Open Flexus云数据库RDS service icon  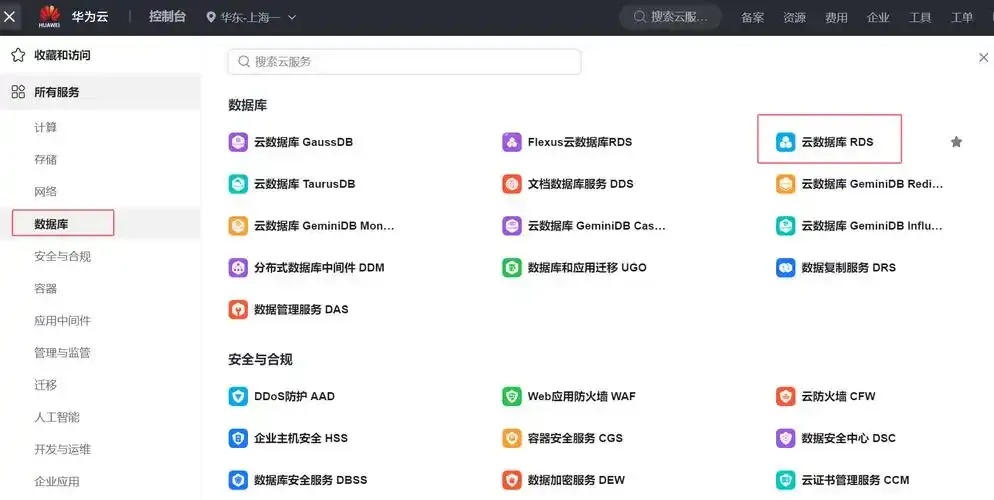click(512, 142)
